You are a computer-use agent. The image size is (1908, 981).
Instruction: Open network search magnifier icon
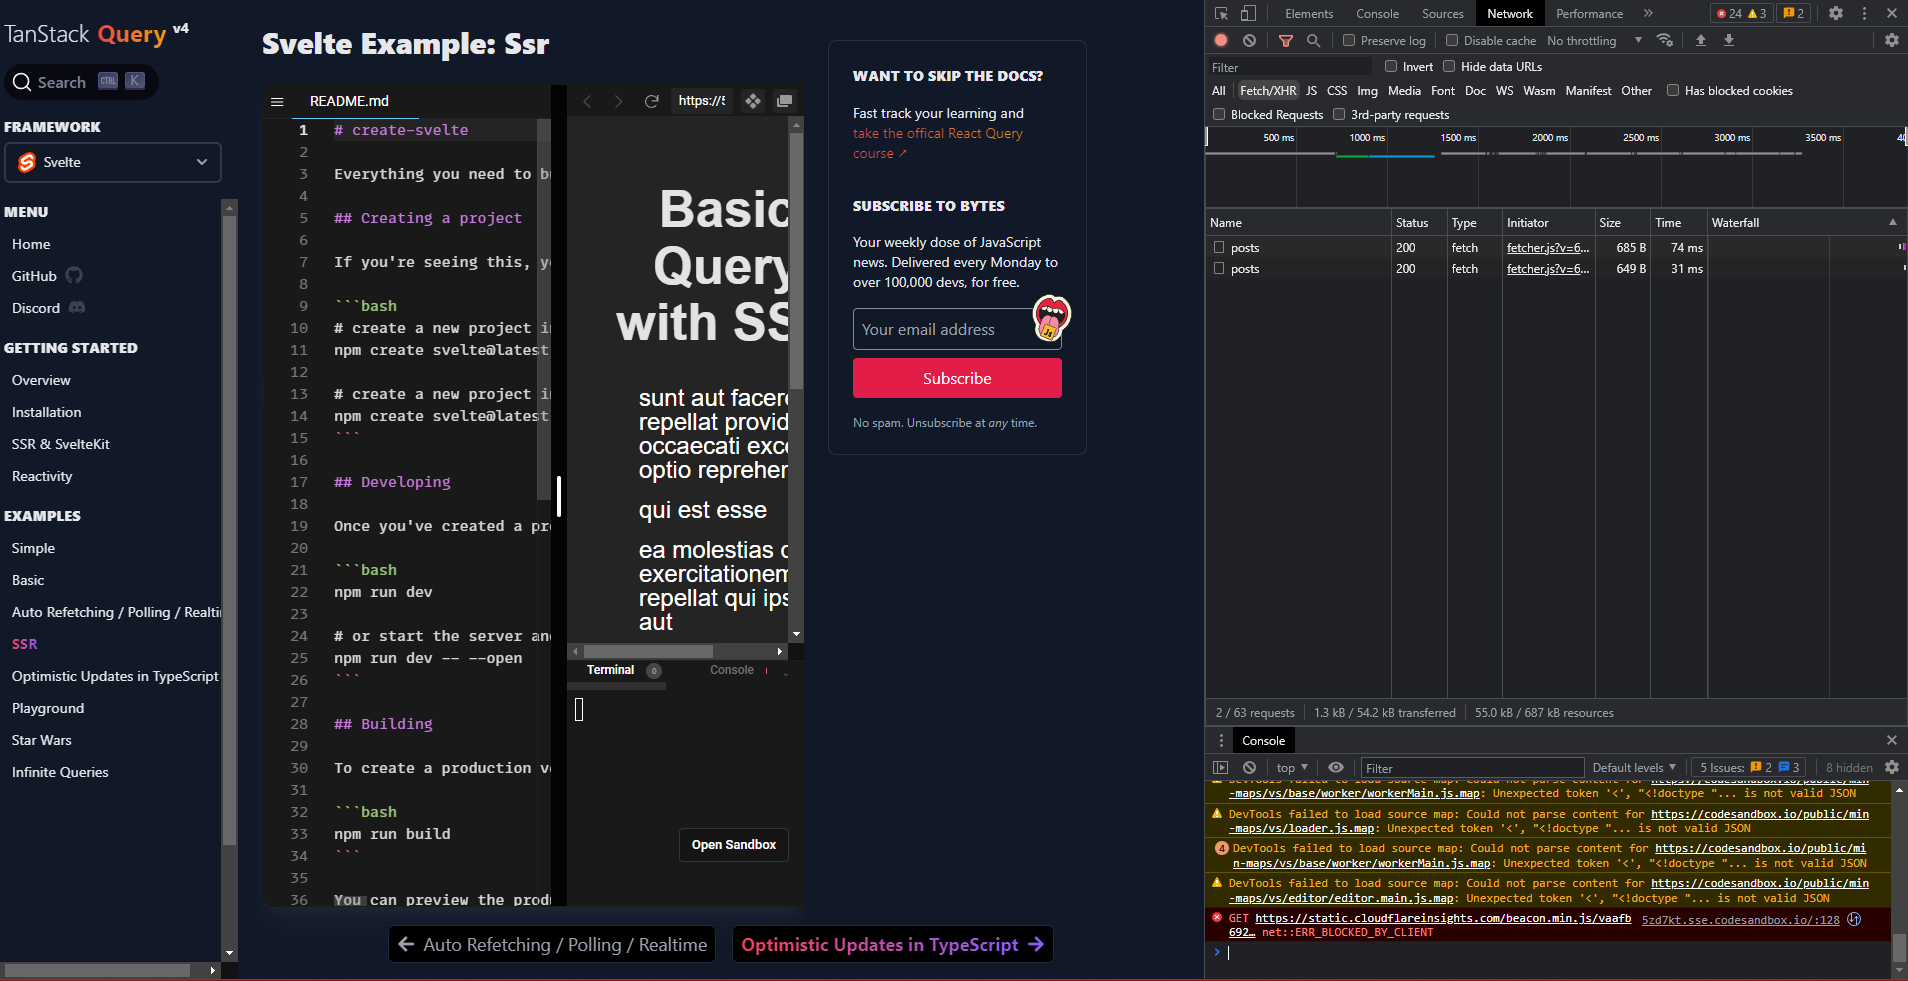point(1313,40)
